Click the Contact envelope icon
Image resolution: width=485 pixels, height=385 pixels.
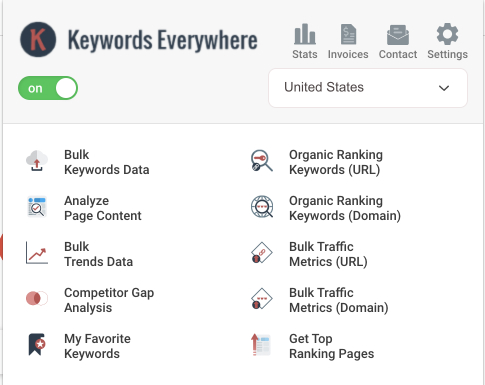point(398,35)
